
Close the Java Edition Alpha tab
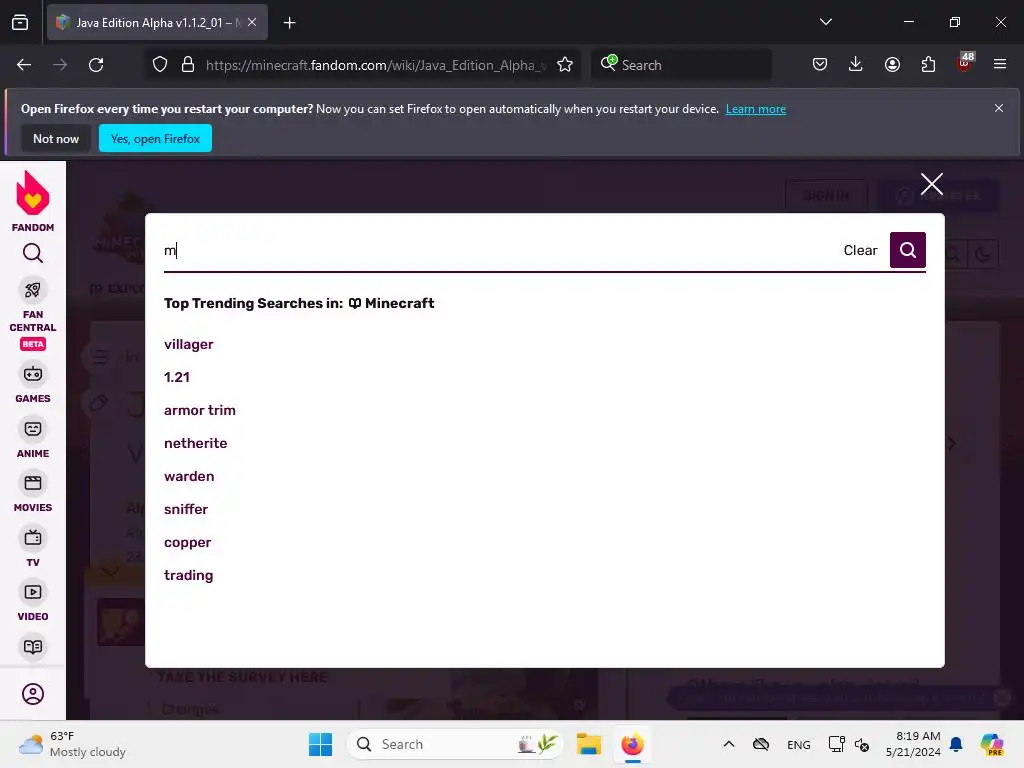(x=252, y=22)
